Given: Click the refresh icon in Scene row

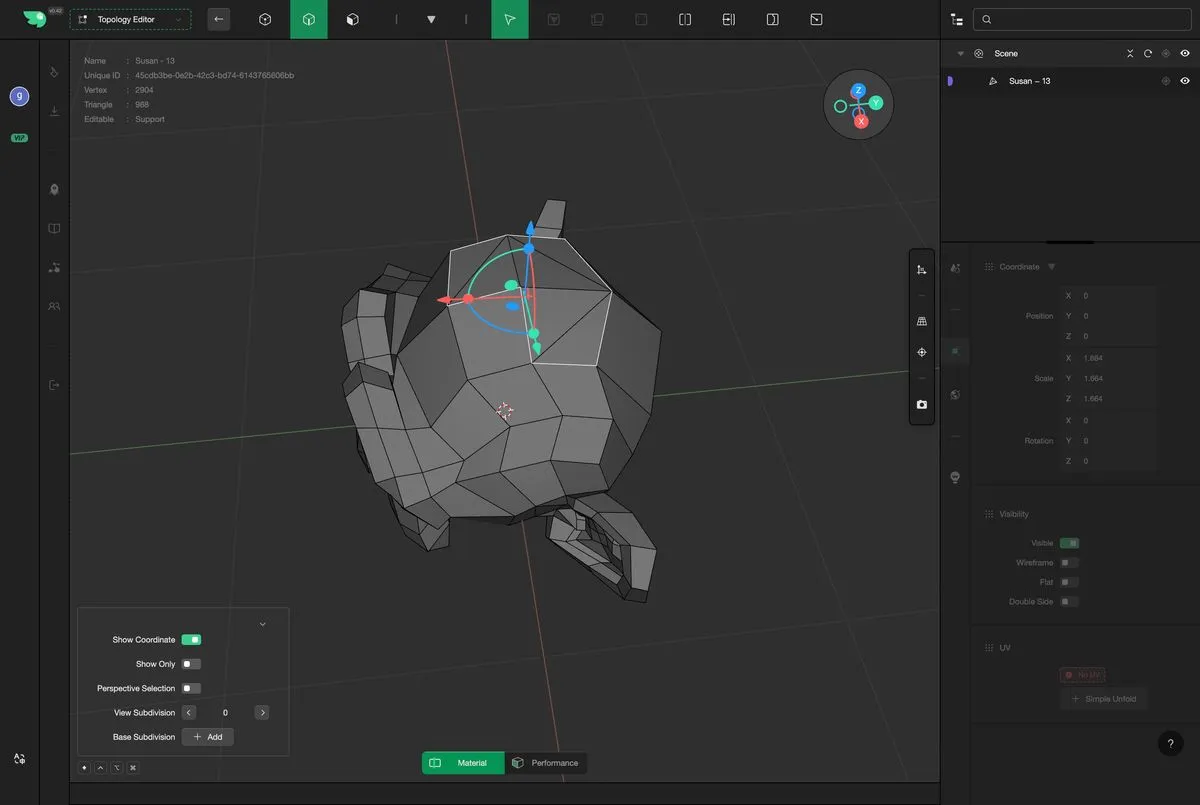Looking at the screenshot, I should 1147,54.
